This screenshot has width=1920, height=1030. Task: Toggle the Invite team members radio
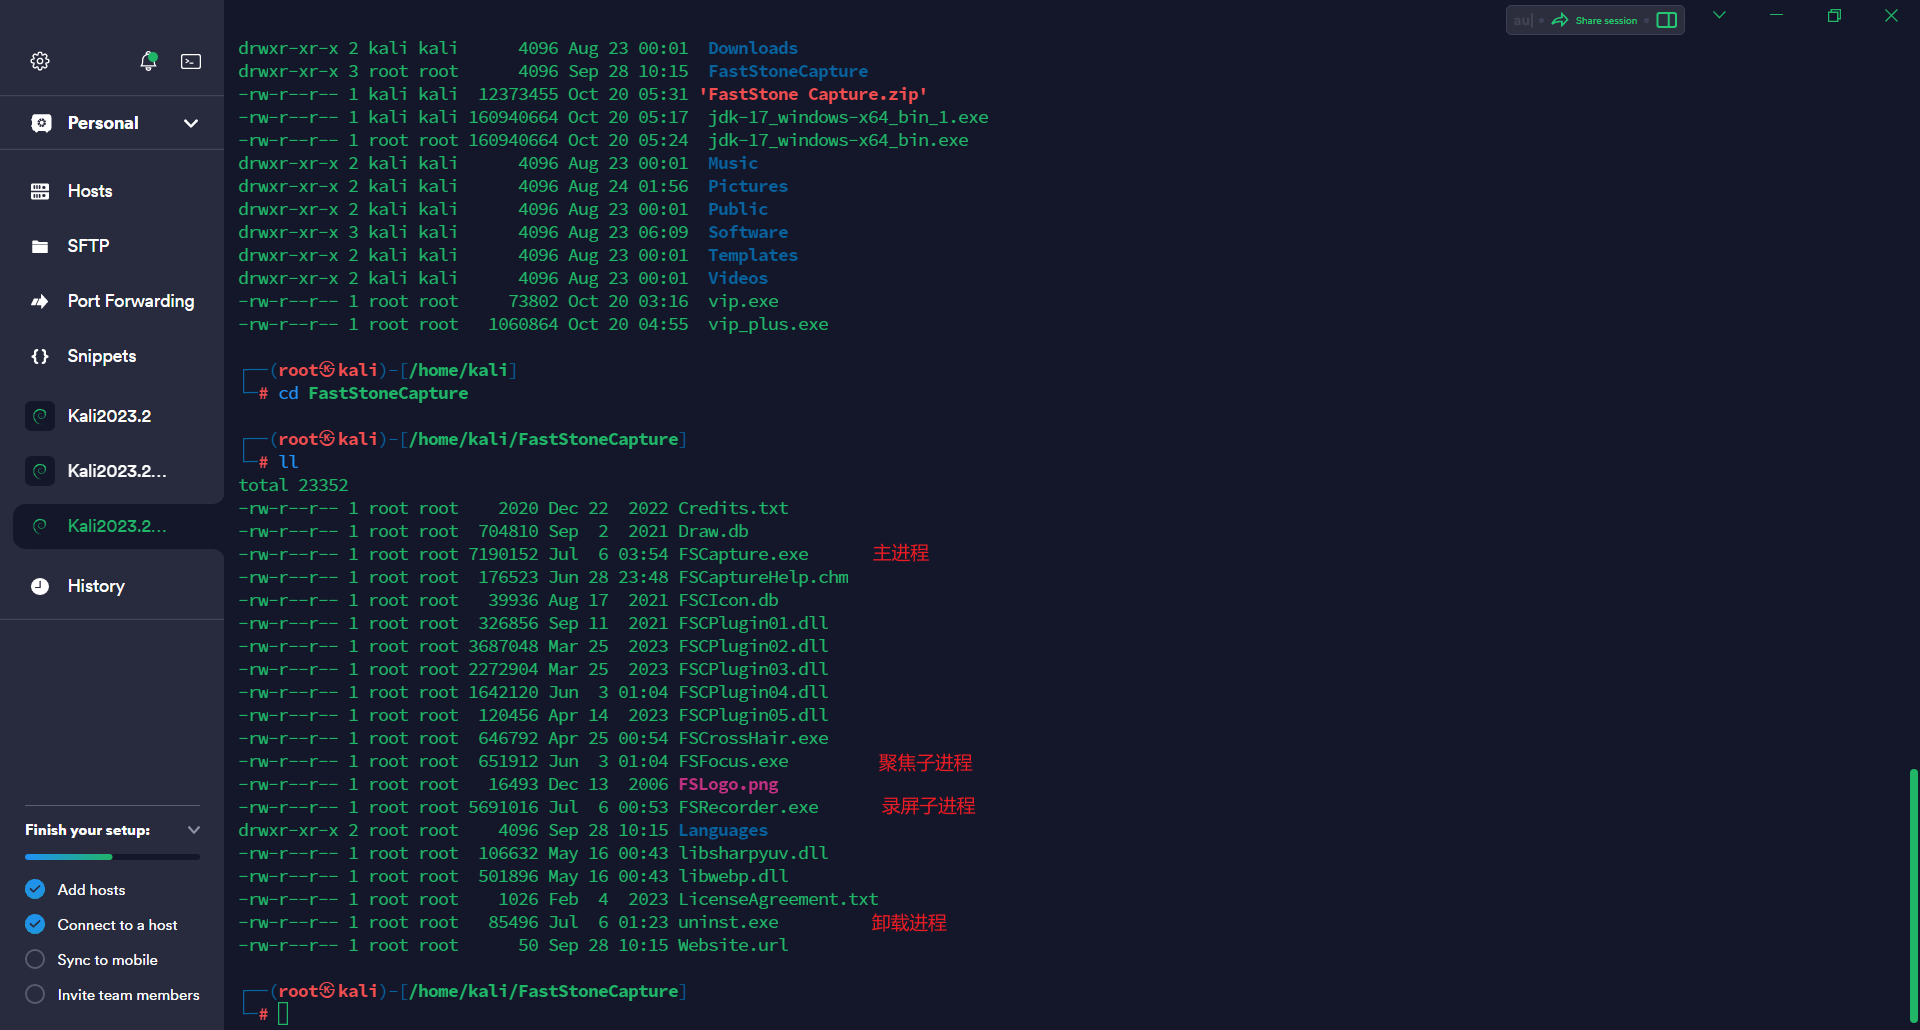click(x=35, y=994)
